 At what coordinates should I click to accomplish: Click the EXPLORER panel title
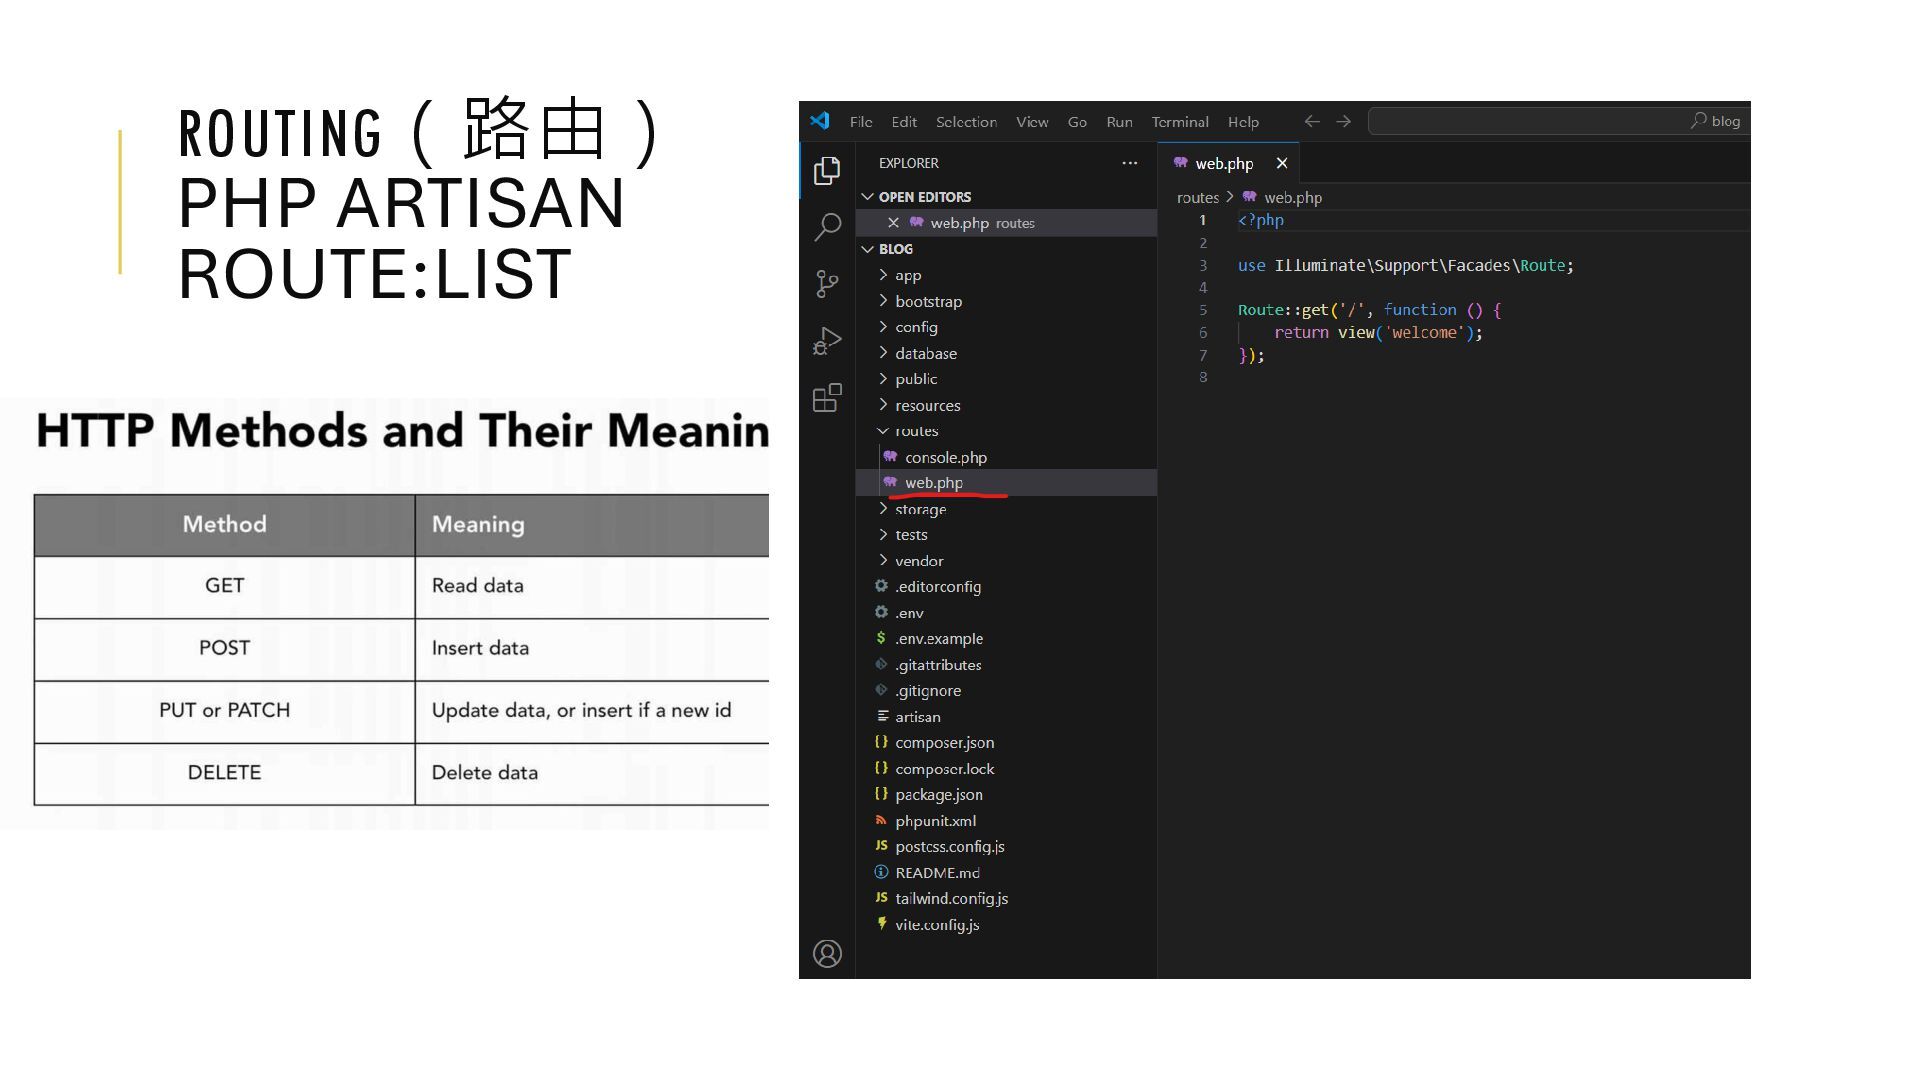point(909,163)
